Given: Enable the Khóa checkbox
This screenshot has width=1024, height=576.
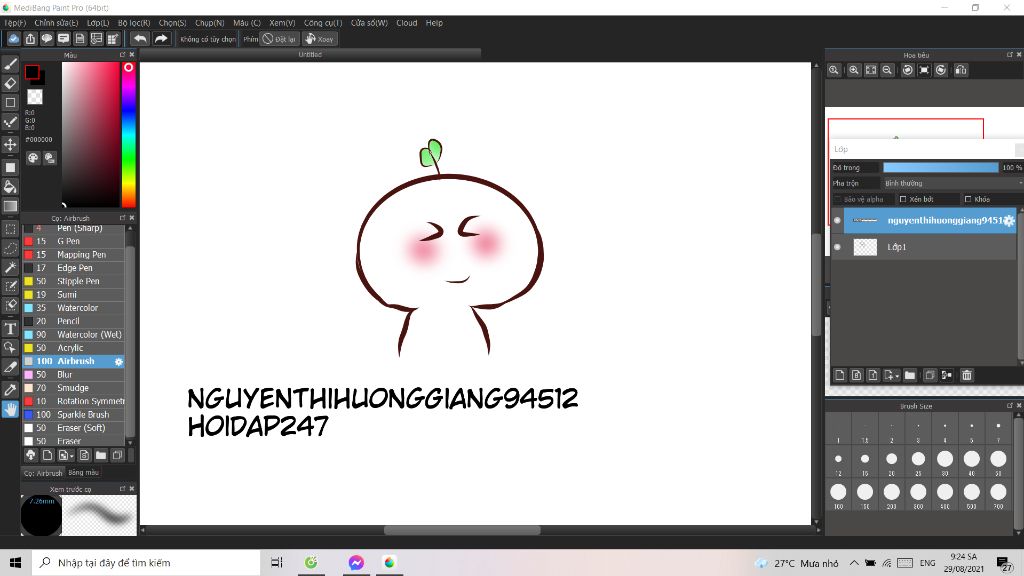Looking at the screenshot, I should click(x=968, y=199).
